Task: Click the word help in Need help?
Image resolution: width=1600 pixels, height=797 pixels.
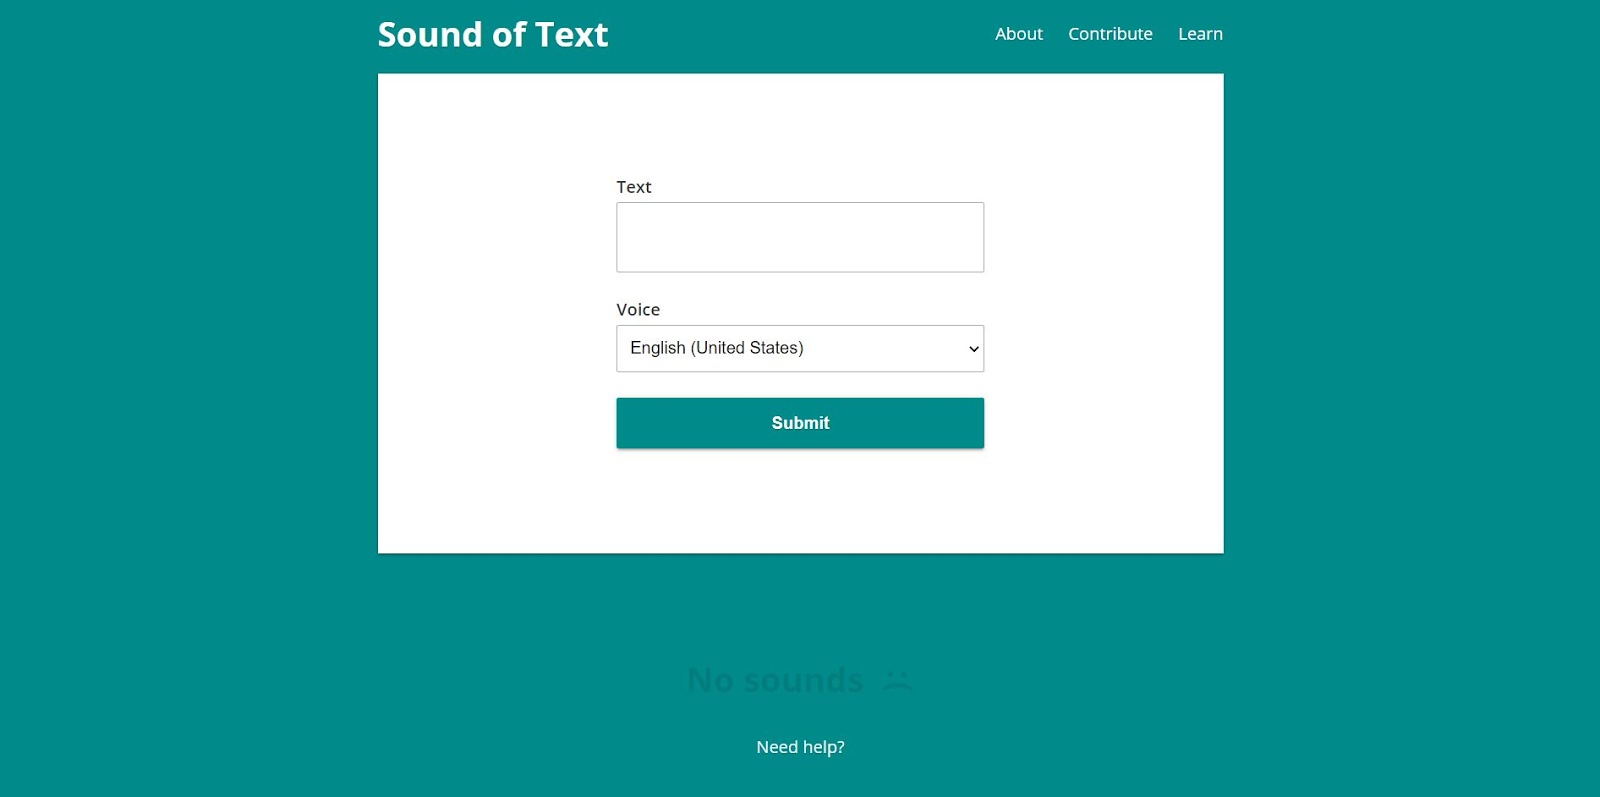Action: click(823, 747)
